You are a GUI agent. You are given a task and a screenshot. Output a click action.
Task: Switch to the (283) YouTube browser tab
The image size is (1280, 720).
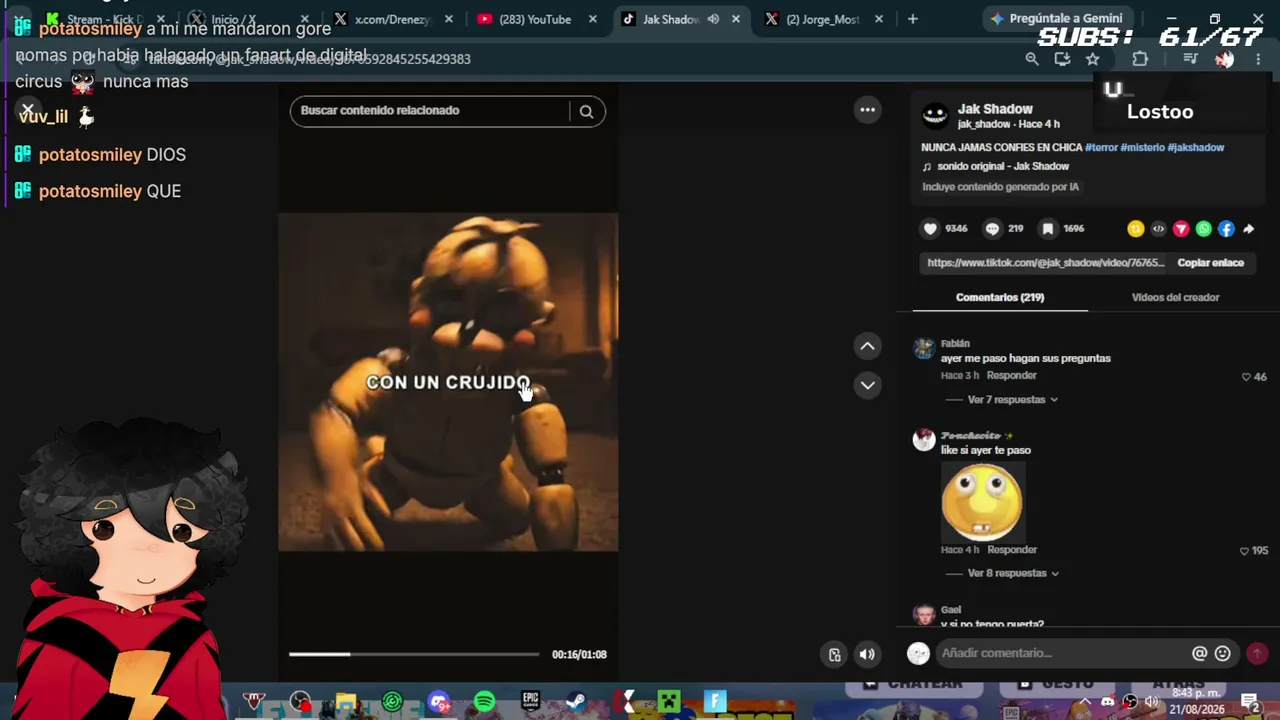(x=537, y=19)
